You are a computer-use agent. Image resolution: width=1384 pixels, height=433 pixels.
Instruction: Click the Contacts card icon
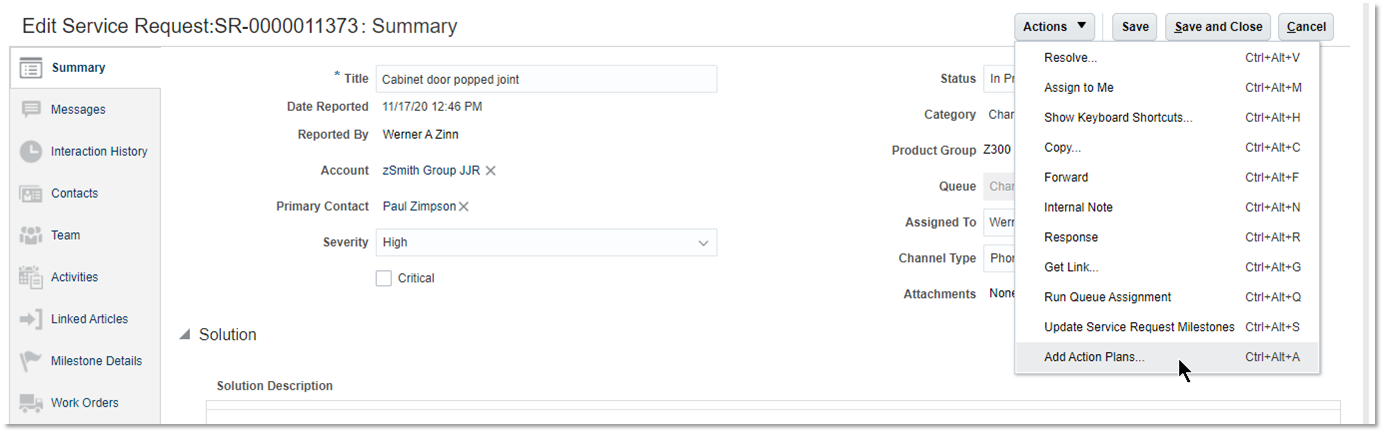coord(31,194)
